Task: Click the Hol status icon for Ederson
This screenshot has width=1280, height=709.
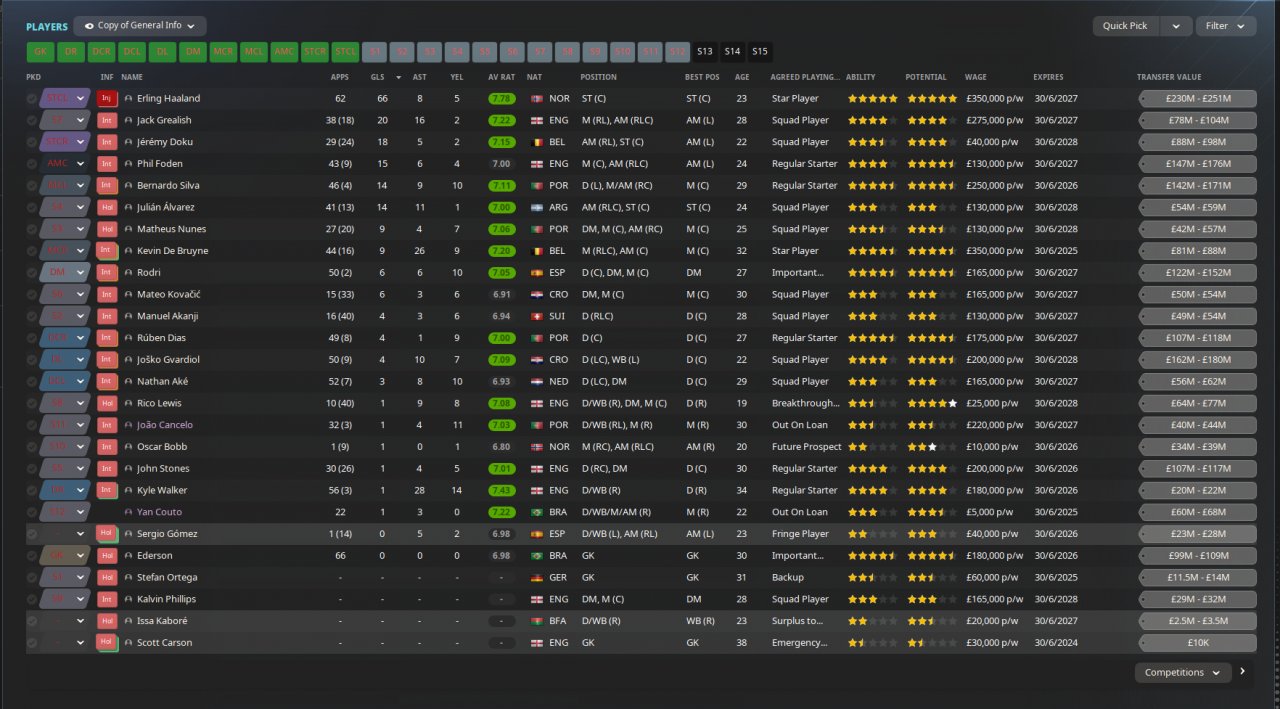Action: (x=108, y=555)
